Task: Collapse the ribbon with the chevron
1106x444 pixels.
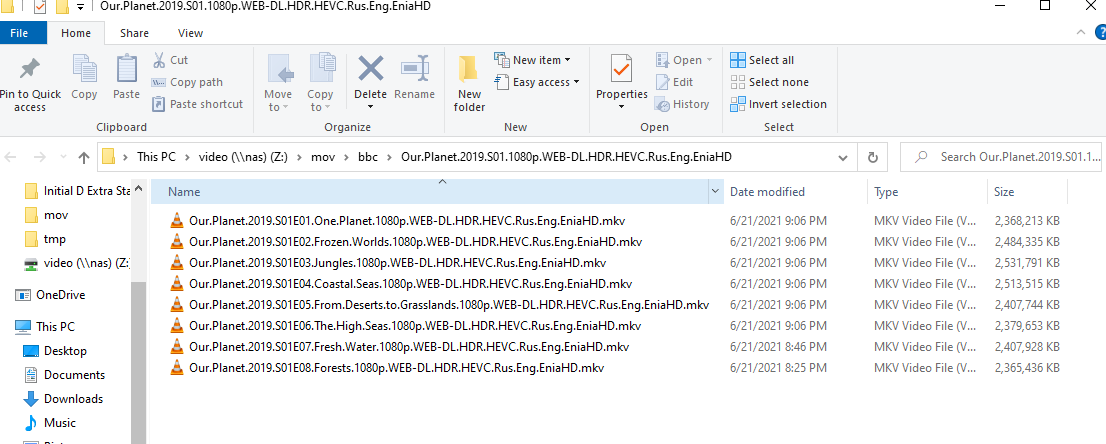Action: (x=1081, y=32)
